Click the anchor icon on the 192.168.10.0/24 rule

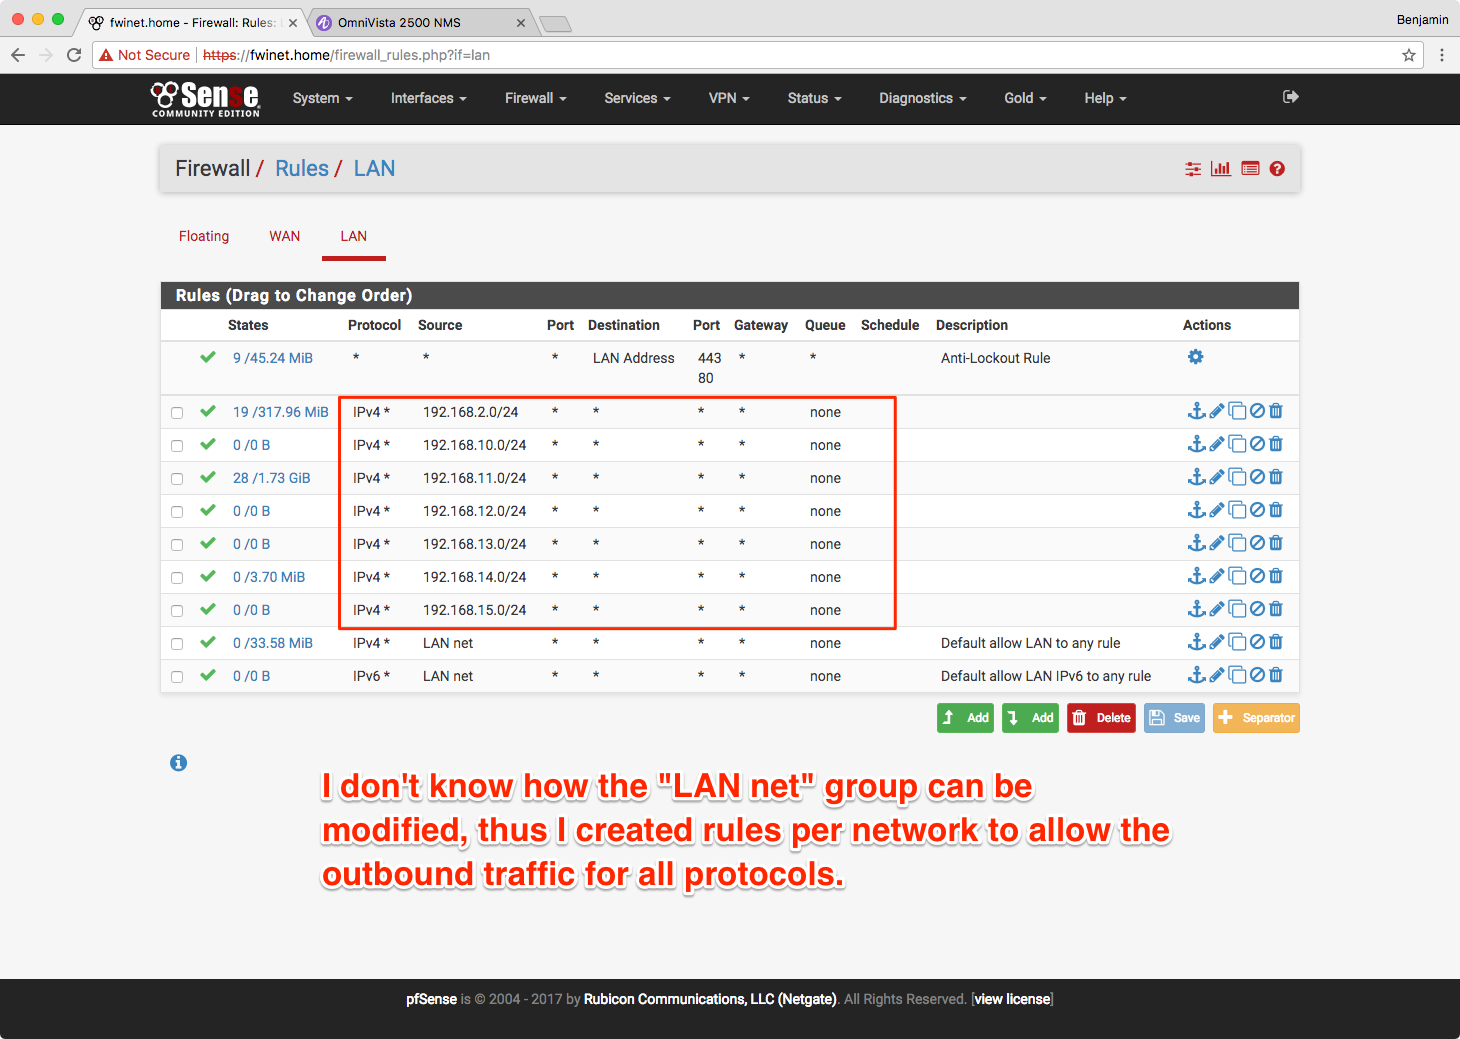point(1196,444)
